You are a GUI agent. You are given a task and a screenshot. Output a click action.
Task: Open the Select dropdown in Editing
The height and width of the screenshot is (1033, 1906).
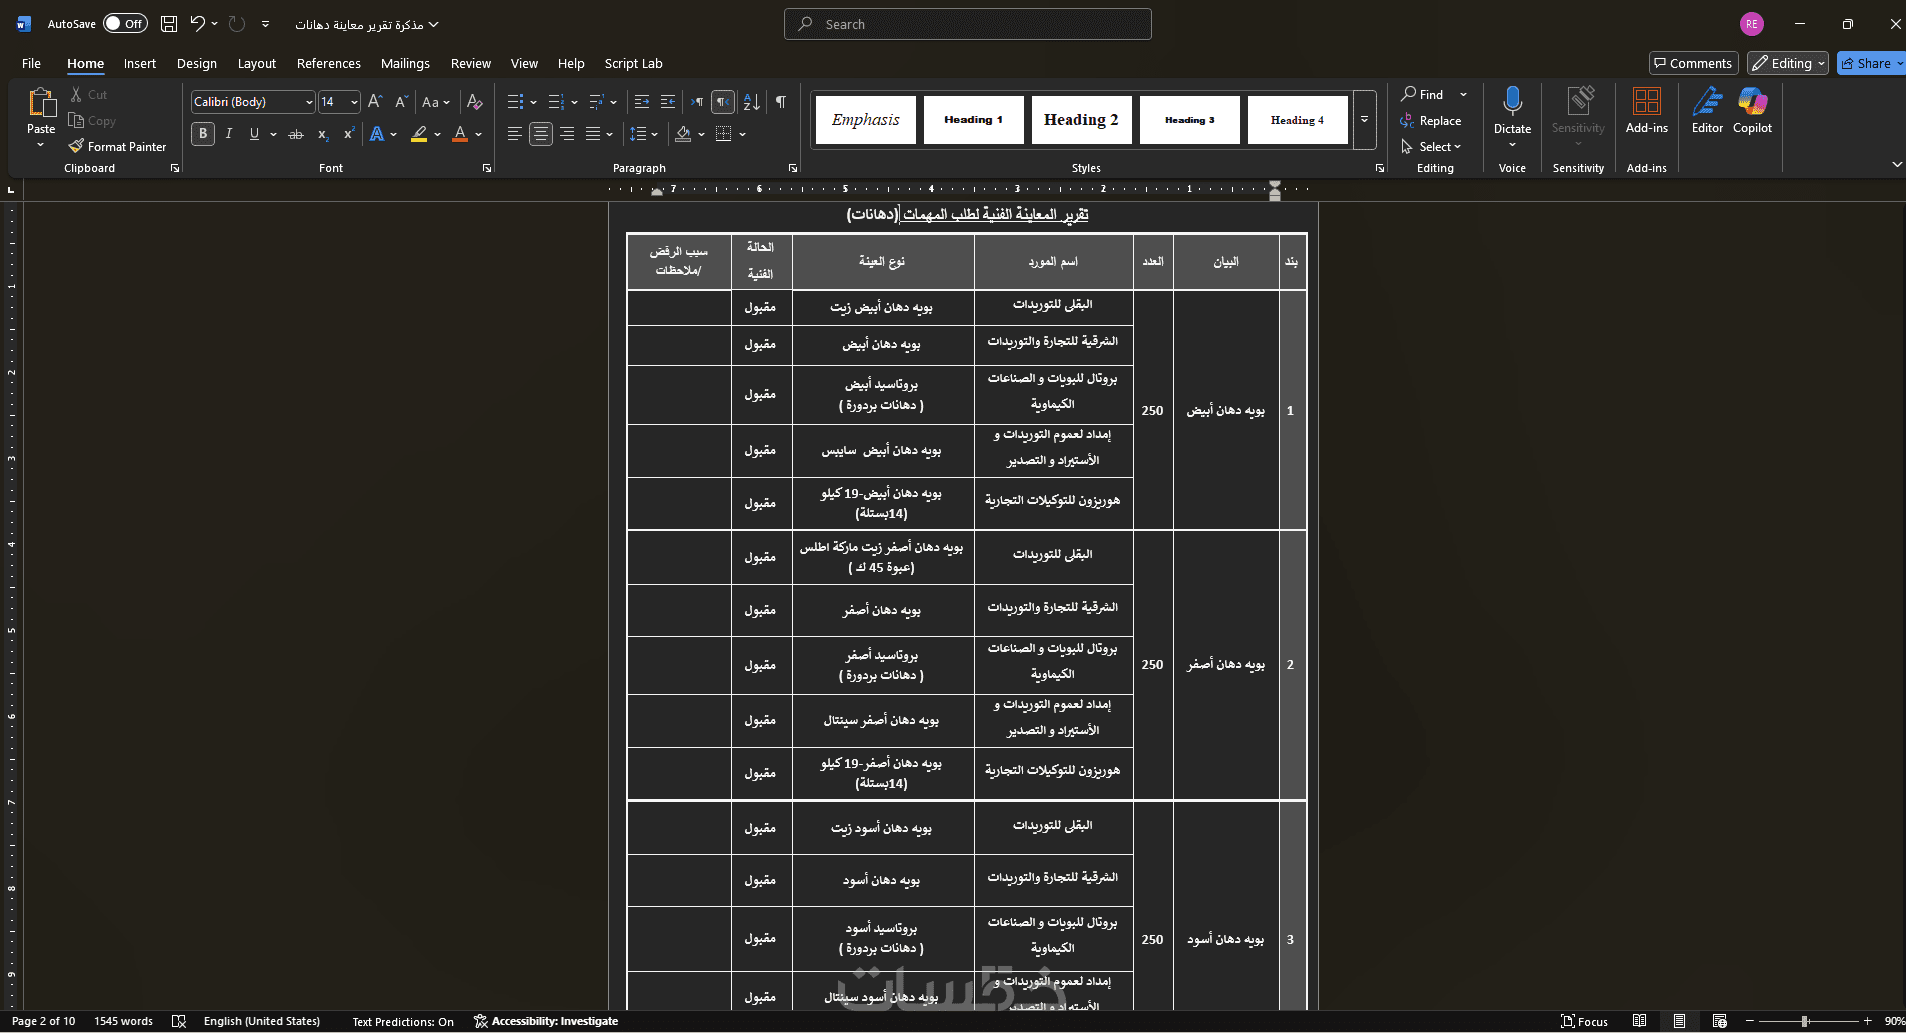click(1431, 147)
